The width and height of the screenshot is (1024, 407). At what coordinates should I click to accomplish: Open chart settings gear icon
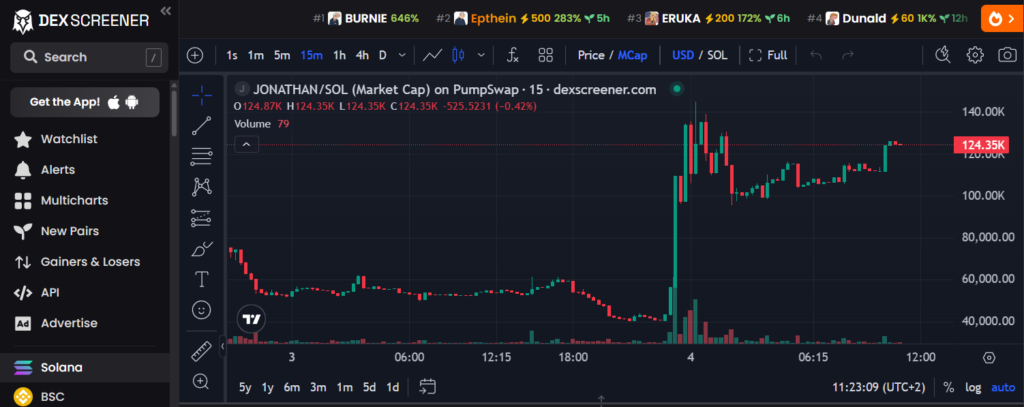point(976,55)
